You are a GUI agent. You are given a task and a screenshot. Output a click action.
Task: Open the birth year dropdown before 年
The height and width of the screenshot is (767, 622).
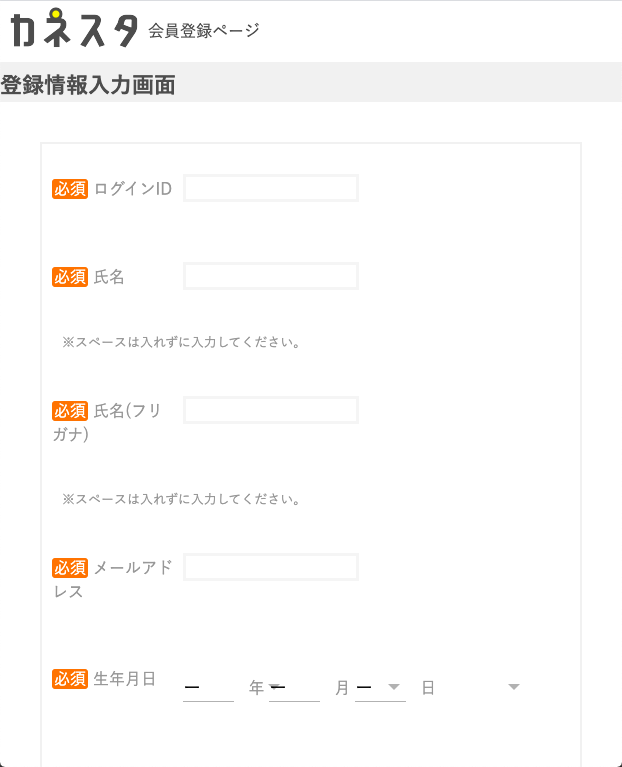[x=209, y=687]
